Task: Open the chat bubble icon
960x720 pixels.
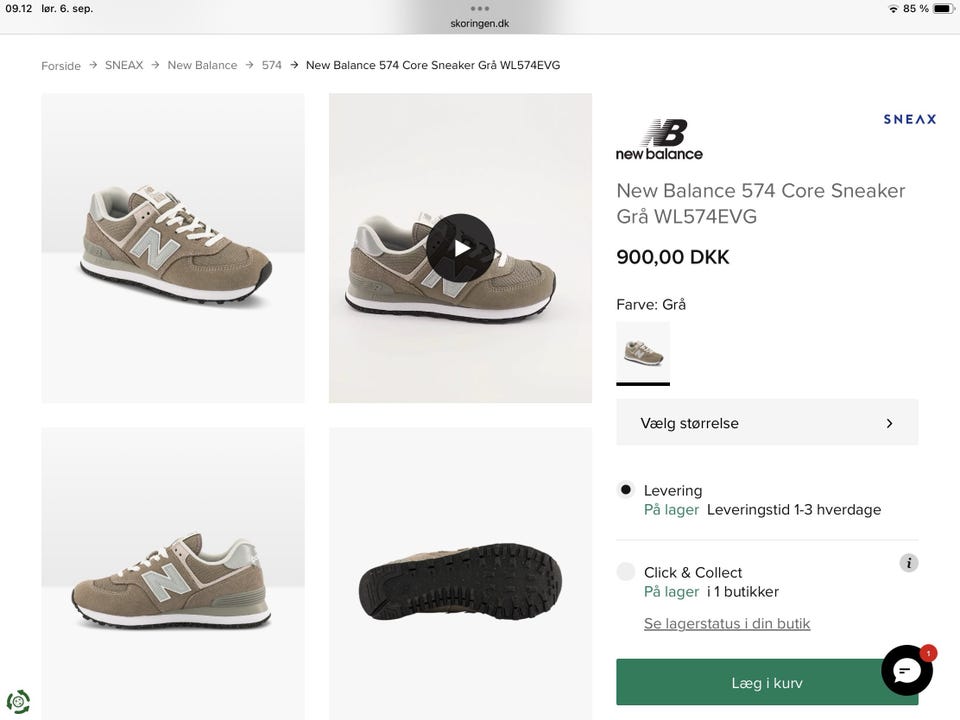Action: pos(906,670)
